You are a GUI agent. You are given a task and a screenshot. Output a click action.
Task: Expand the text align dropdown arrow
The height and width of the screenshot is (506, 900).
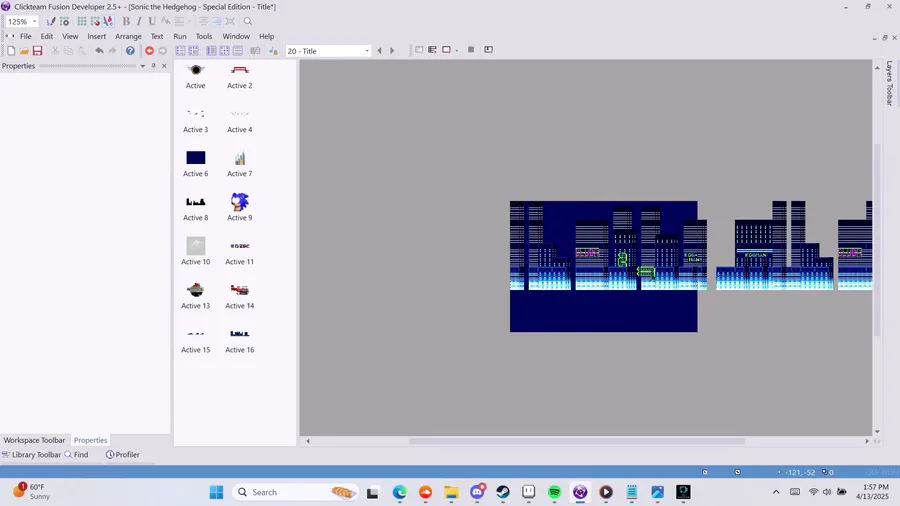pos(189,21)
